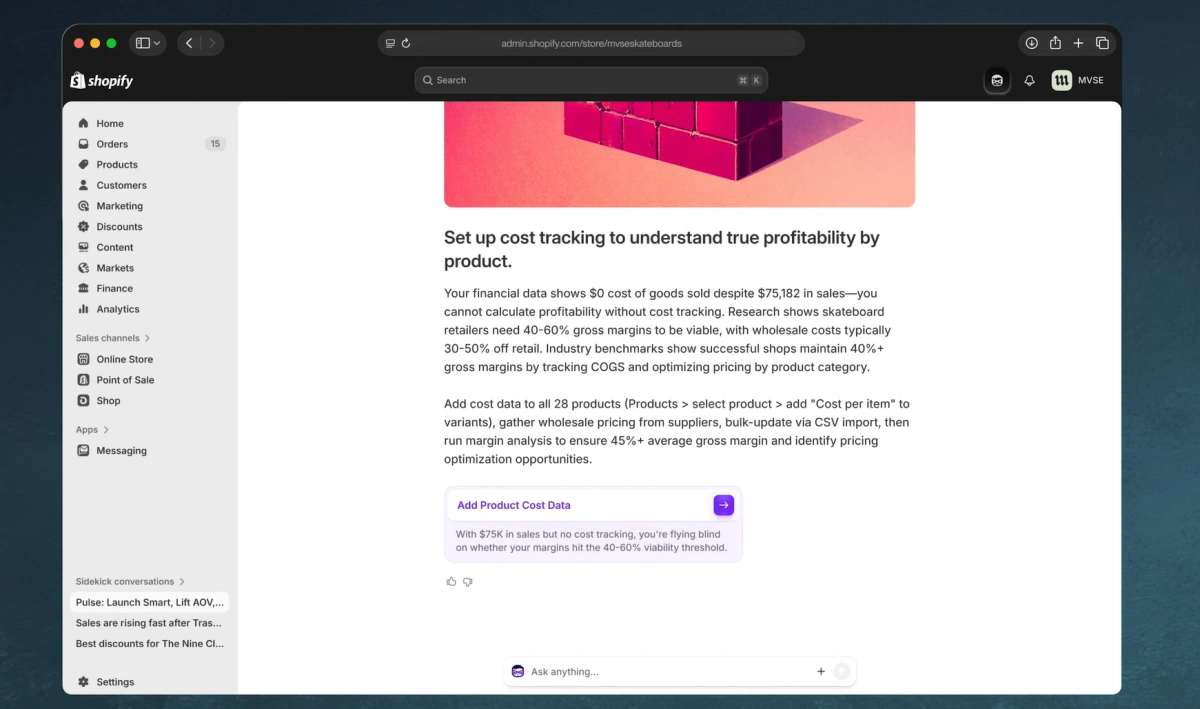
Task: Click the Shopify logo
Action: 102,80
